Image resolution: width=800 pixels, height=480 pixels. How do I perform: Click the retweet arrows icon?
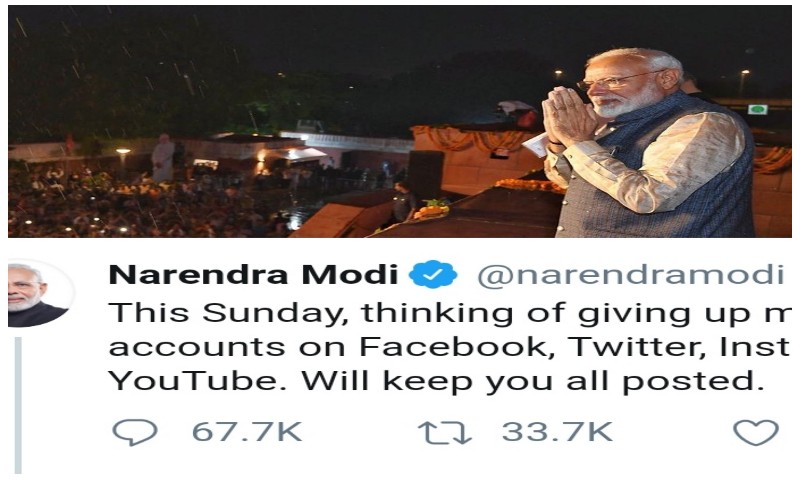click(445, 432)
